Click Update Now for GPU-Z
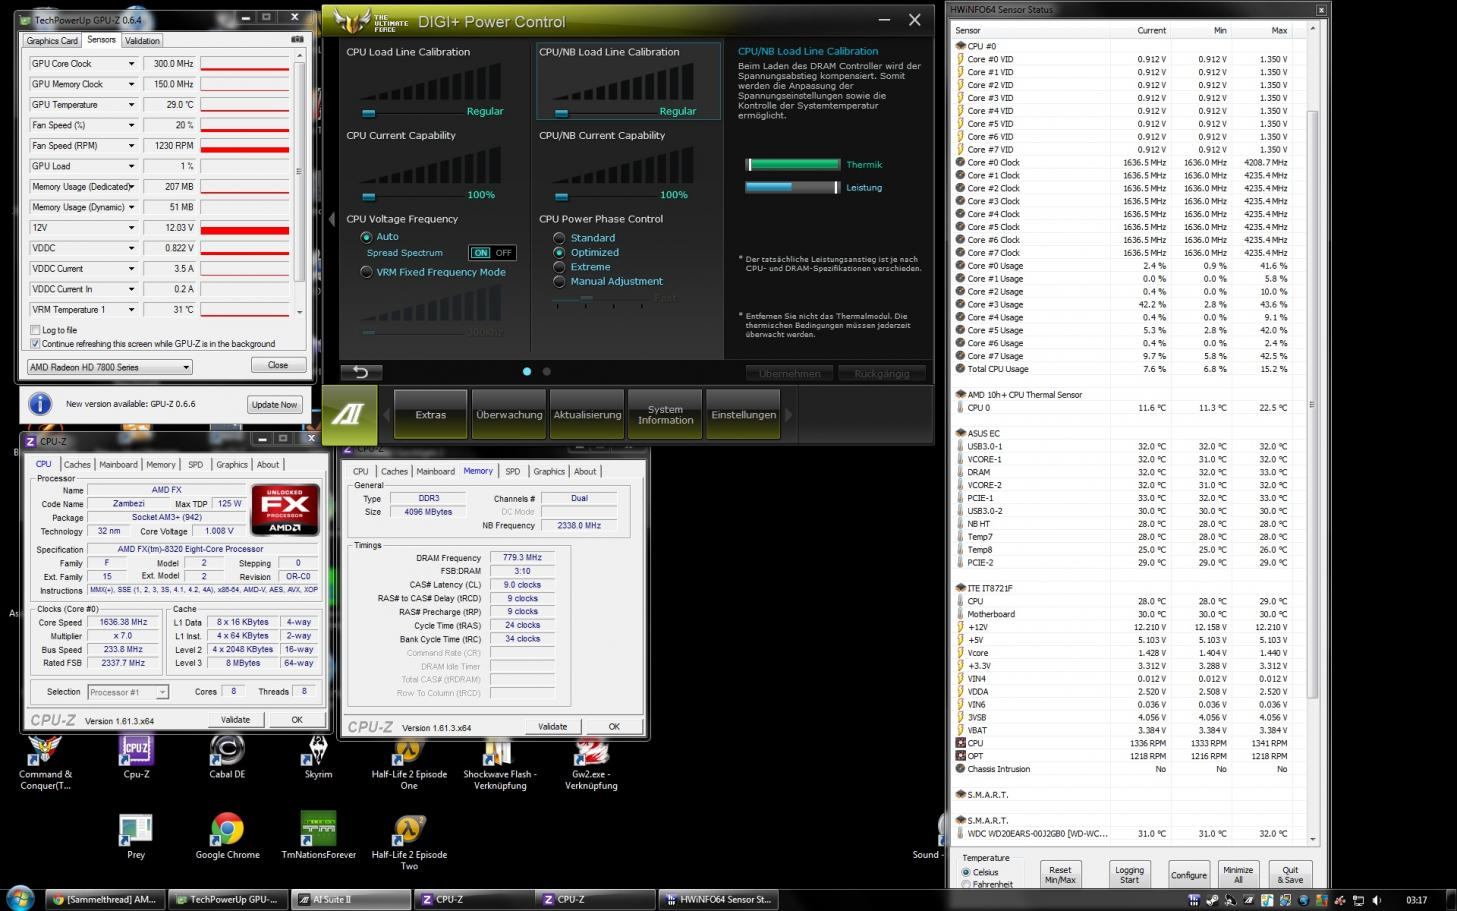 point(274,404)
